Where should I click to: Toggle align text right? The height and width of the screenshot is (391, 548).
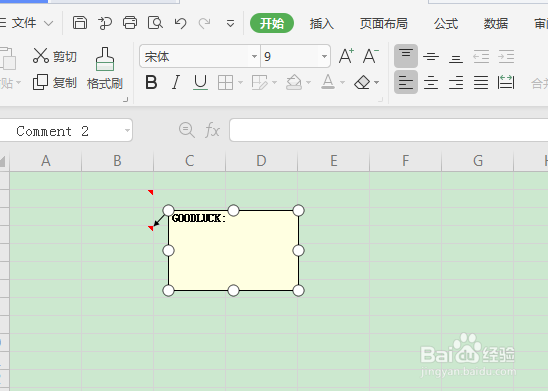(x=456, y=82)
